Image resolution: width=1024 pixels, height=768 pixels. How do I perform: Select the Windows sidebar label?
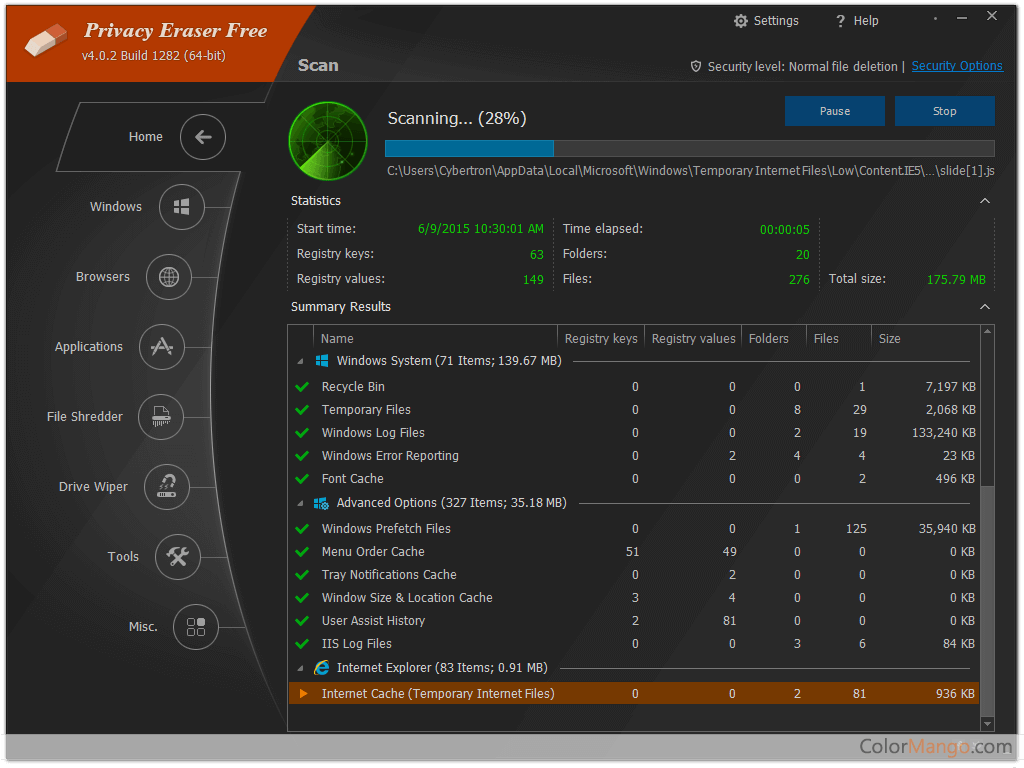tap(116, 206)
